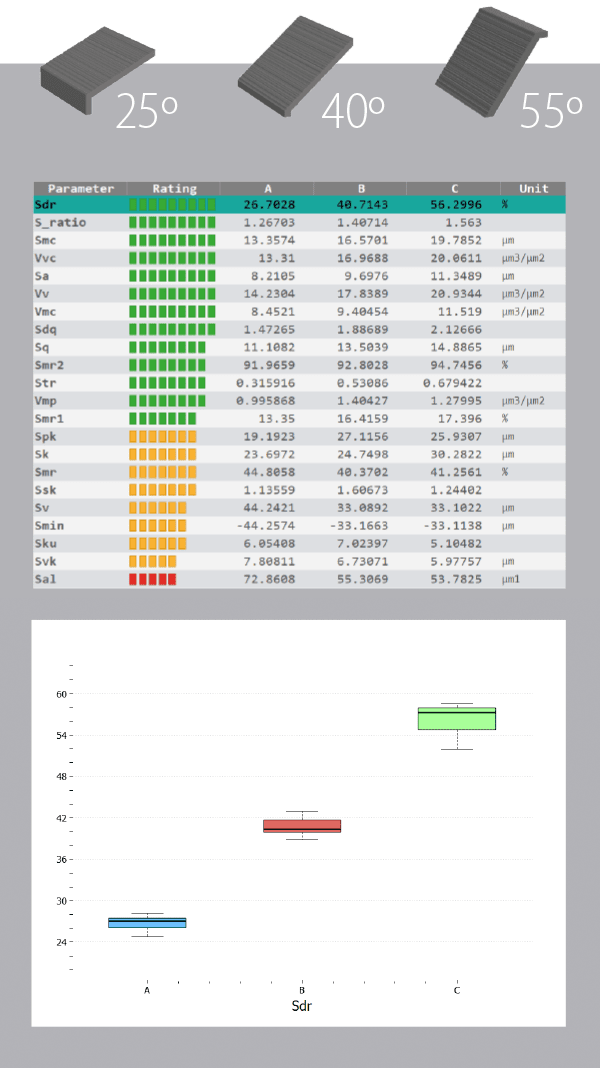
Task: Select the column C header
Action: 454,188
